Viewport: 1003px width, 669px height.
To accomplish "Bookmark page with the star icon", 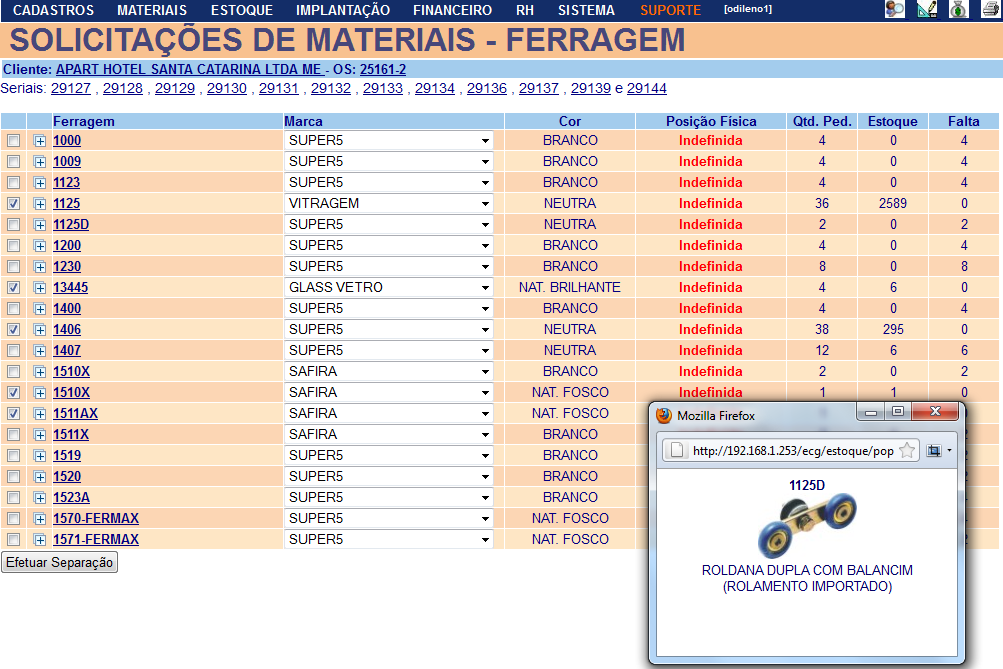I will 907,451.
